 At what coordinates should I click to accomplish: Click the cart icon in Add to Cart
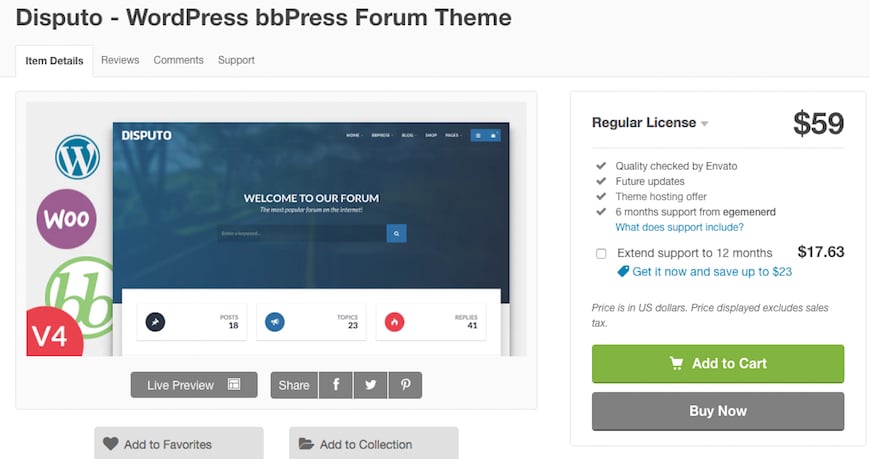[x=676, y=364]
